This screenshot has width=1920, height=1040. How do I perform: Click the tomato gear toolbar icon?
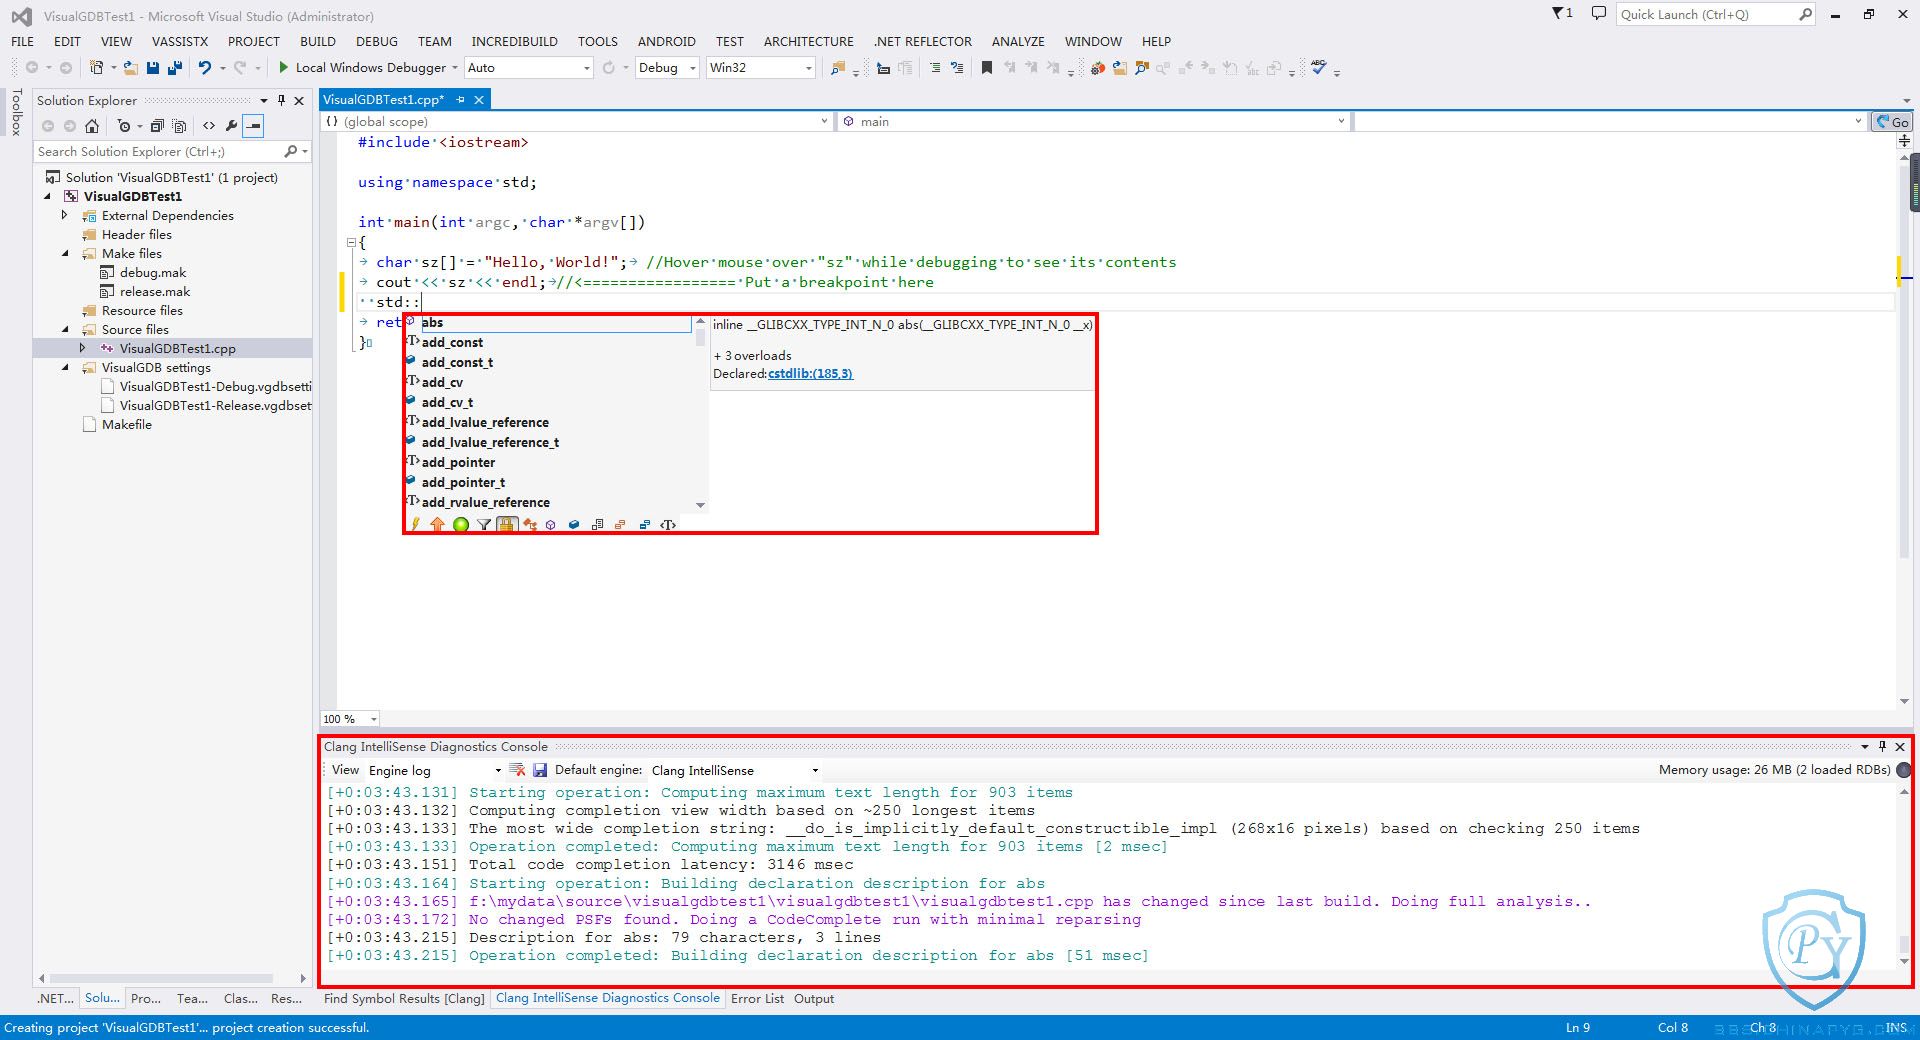1097,67
